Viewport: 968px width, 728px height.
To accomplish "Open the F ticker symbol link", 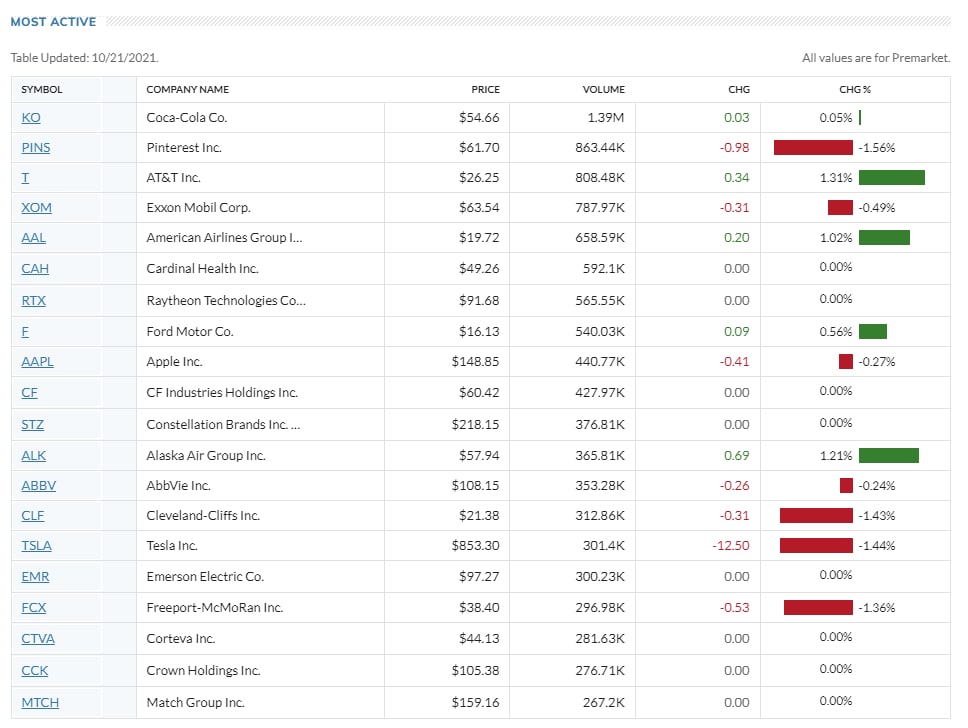I will coord(25,332).
